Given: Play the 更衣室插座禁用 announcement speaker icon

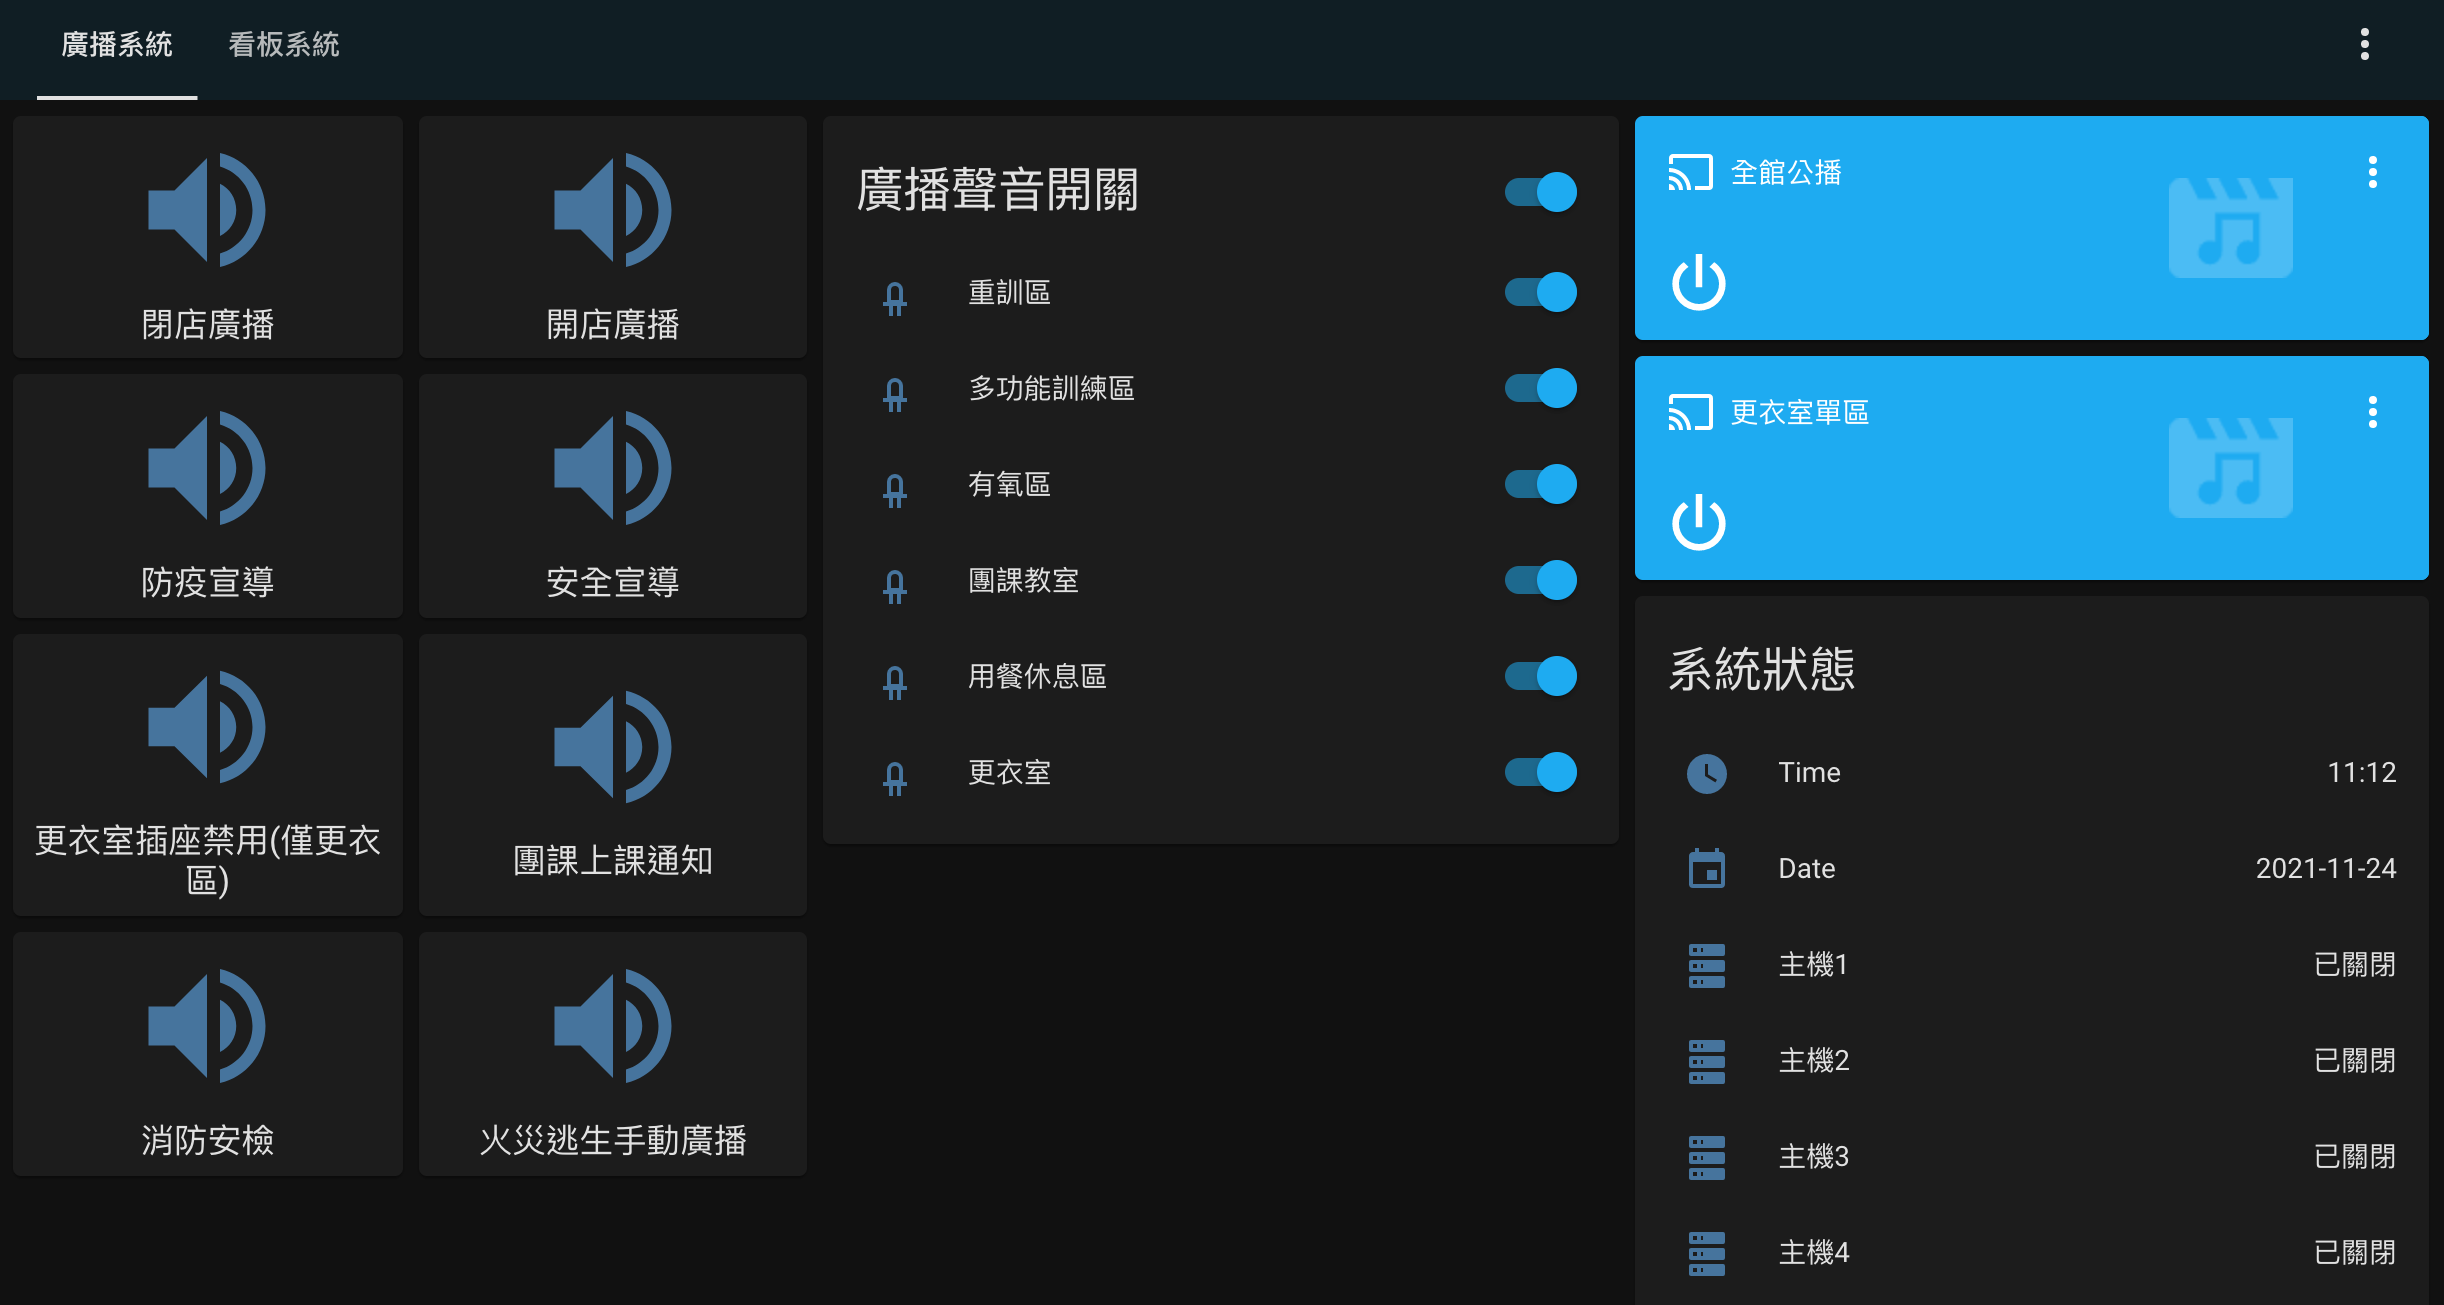Looking at the screenshot, I should coord(207,727).
